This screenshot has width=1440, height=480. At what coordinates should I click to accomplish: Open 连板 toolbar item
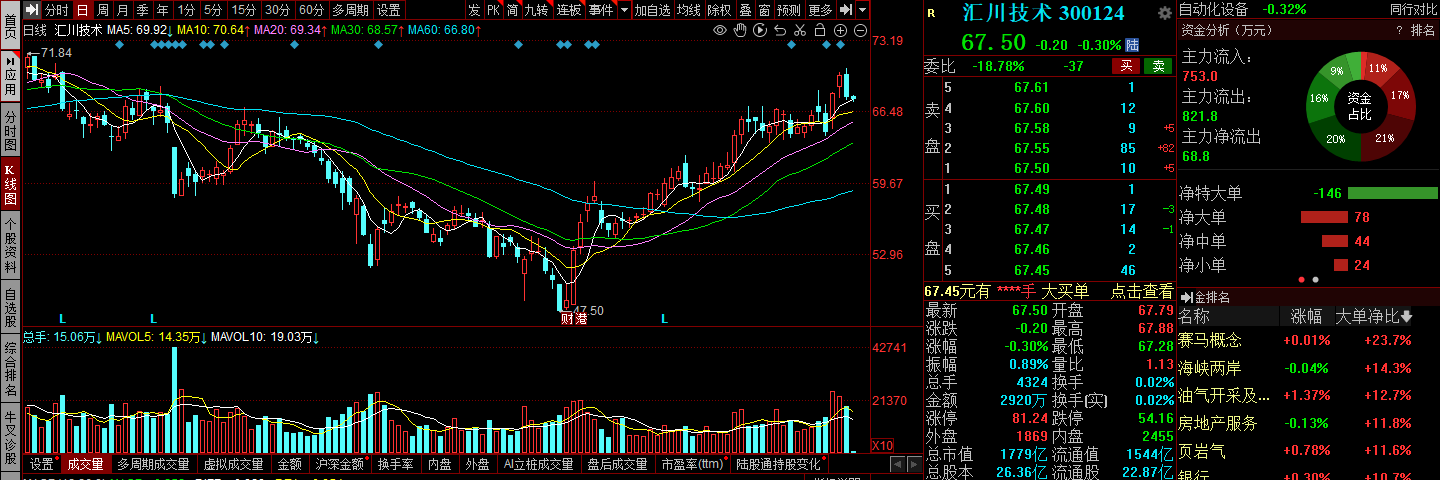pos(569,10)
